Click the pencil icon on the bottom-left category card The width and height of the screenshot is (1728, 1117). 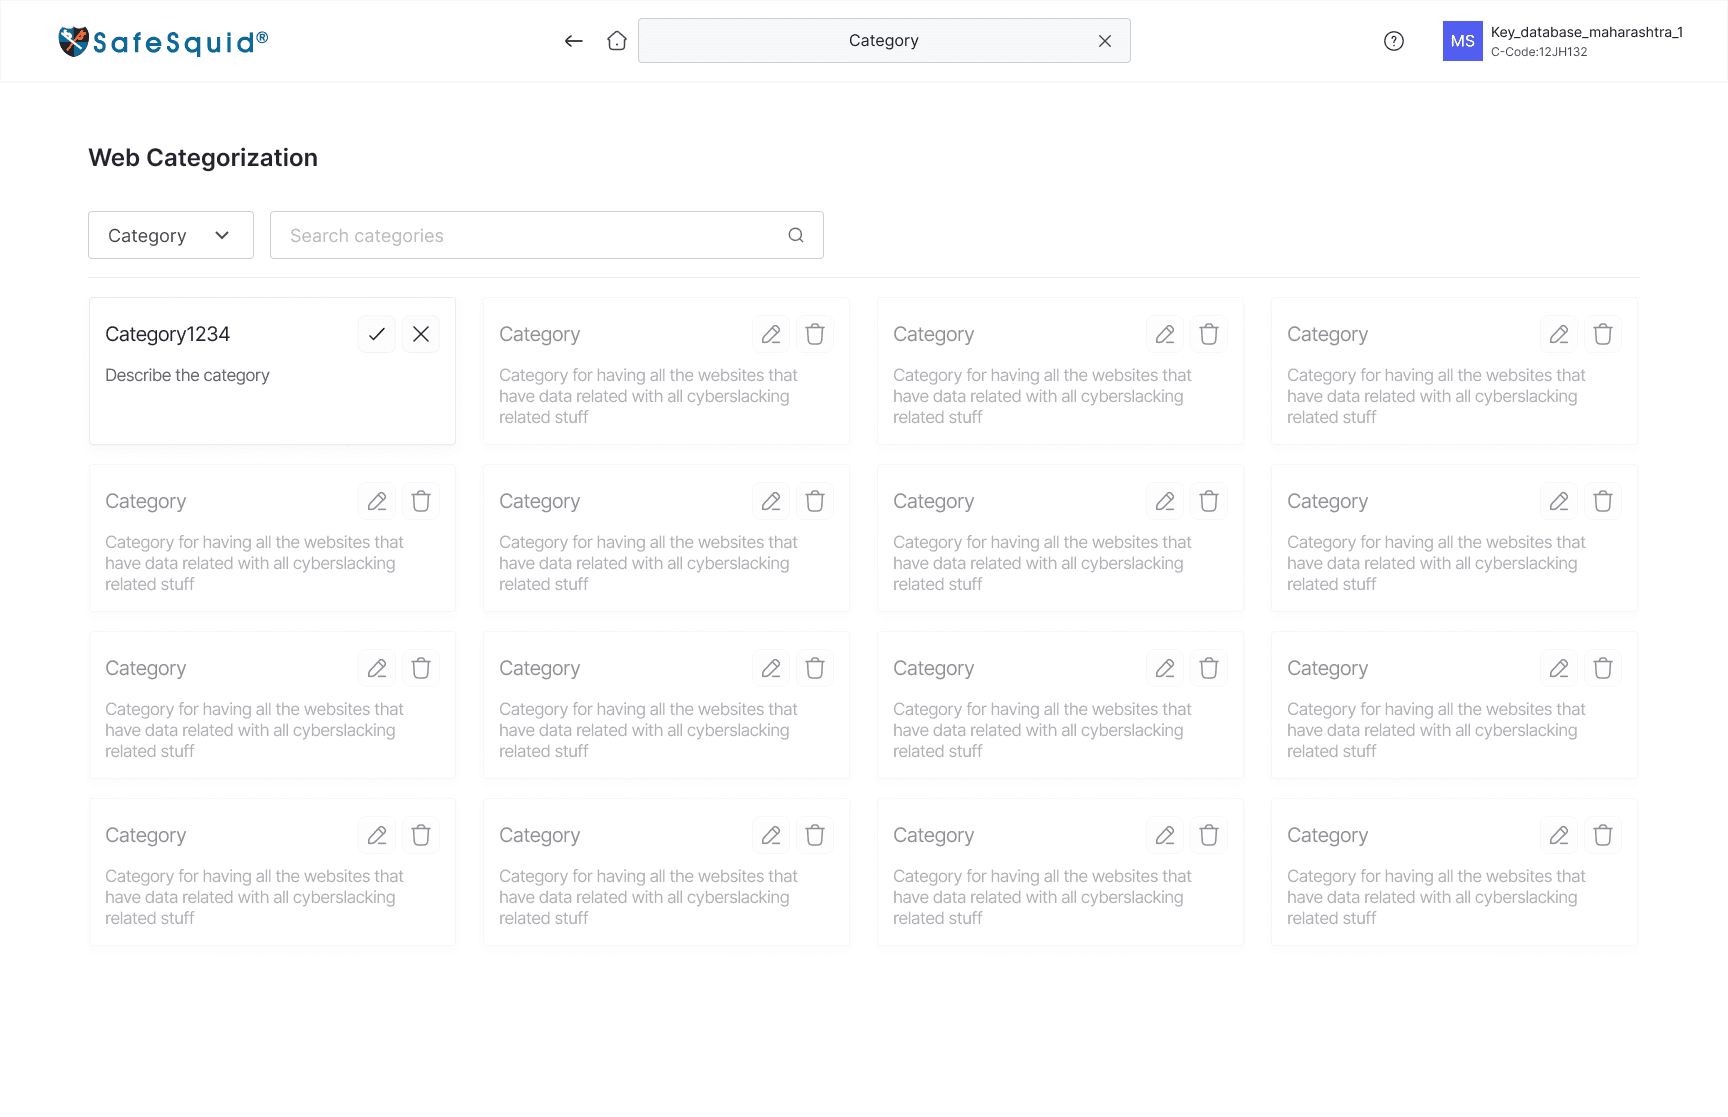[x=377, y=835]
